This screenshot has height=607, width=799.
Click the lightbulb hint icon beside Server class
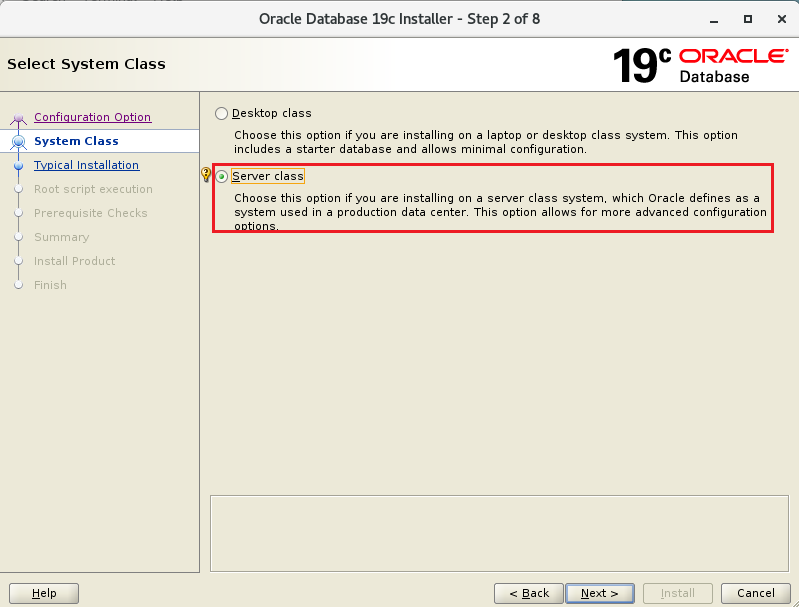point(206,175)
